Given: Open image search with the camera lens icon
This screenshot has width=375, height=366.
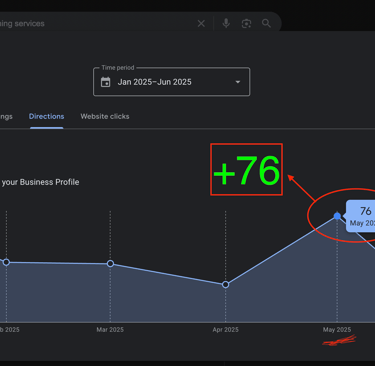Looking at the screenshot, I should coord(246,23).
